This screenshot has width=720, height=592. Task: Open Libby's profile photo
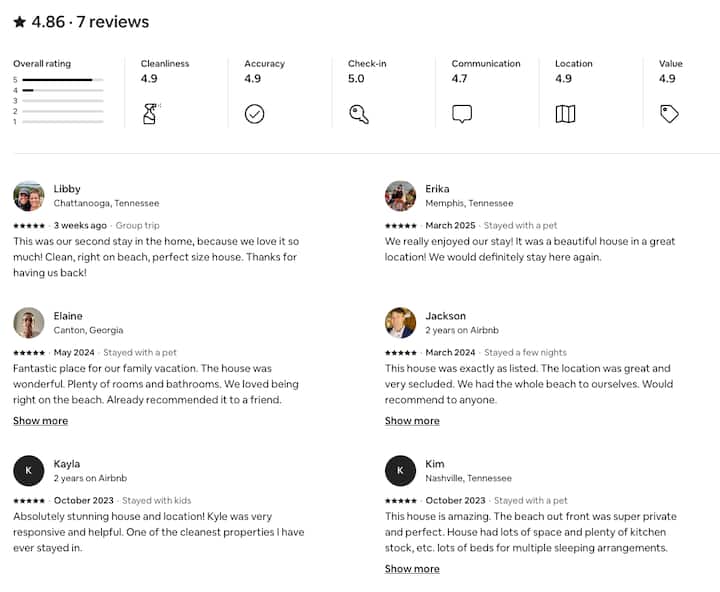(28, 196)
